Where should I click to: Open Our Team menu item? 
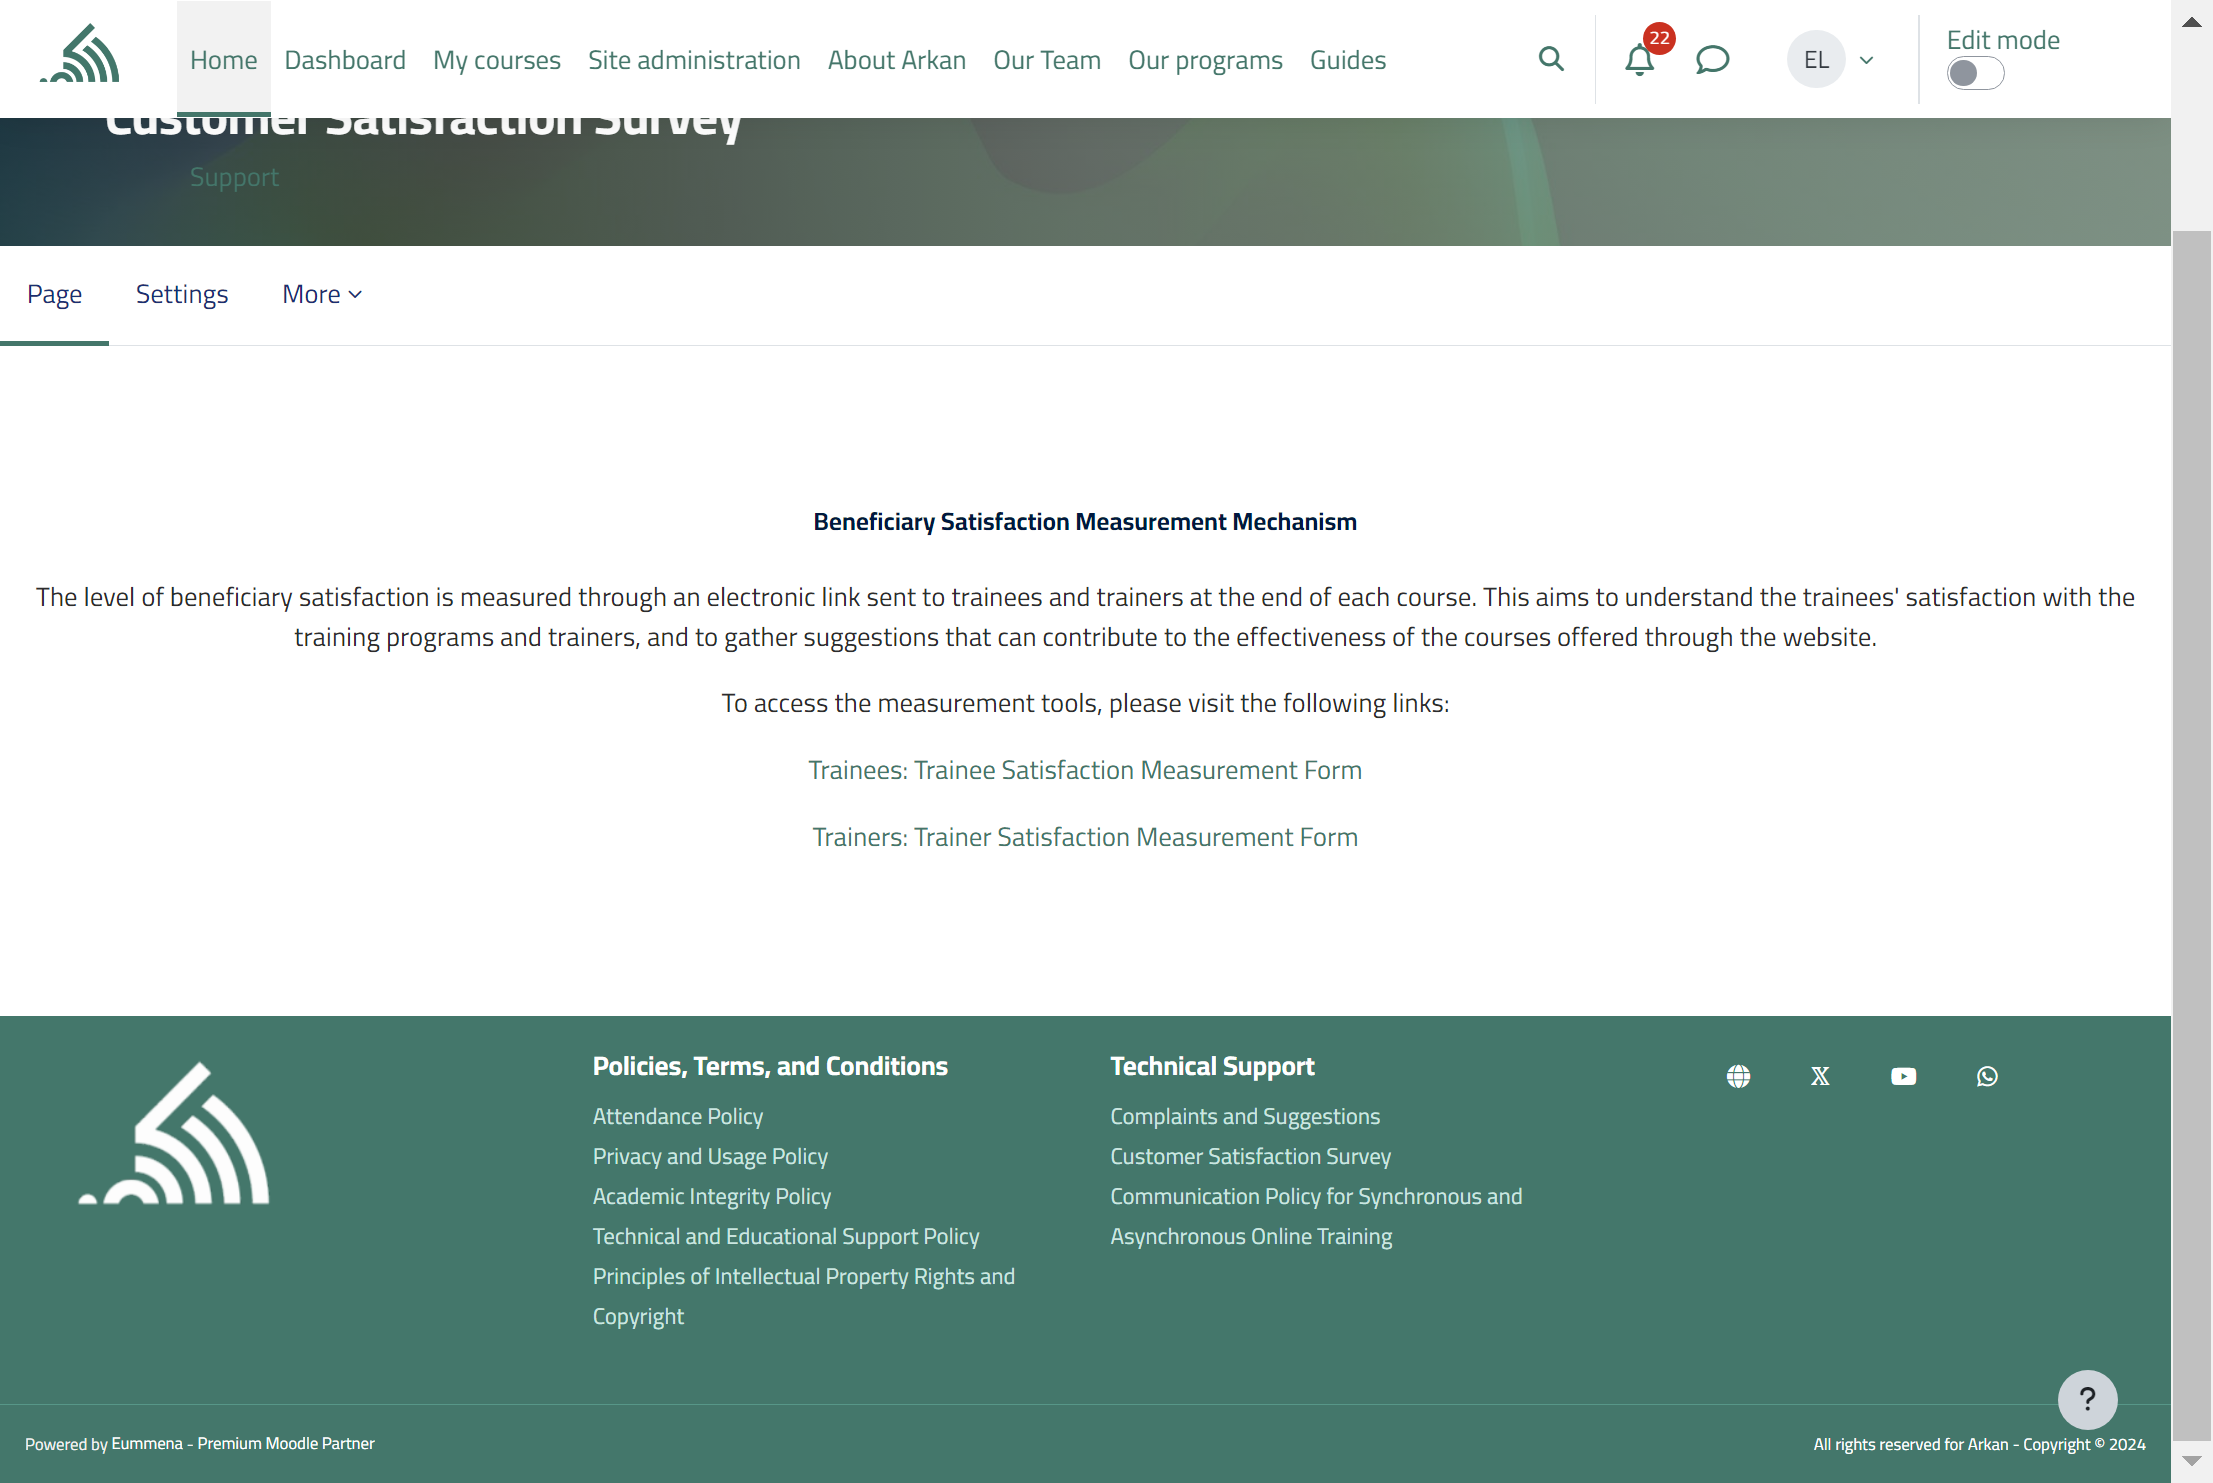1047,60
